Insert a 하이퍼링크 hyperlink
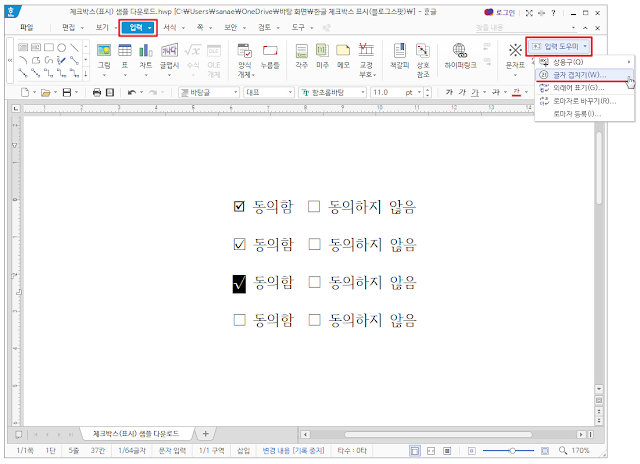This screenshot has height=464, width=640. pos(460,51)
